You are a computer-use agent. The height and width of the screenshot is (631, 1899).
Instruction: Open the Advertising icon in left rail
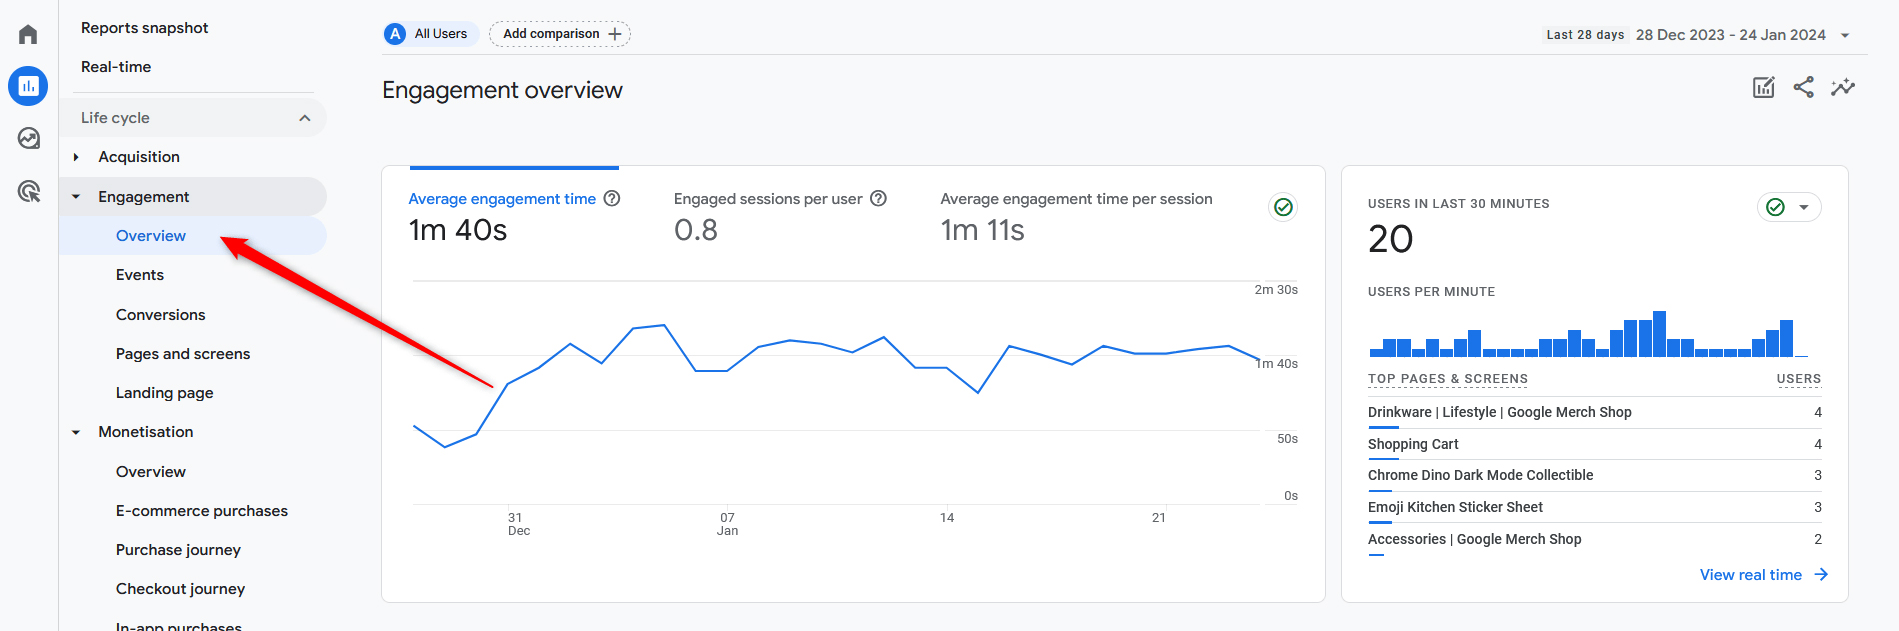click(28, 191)
